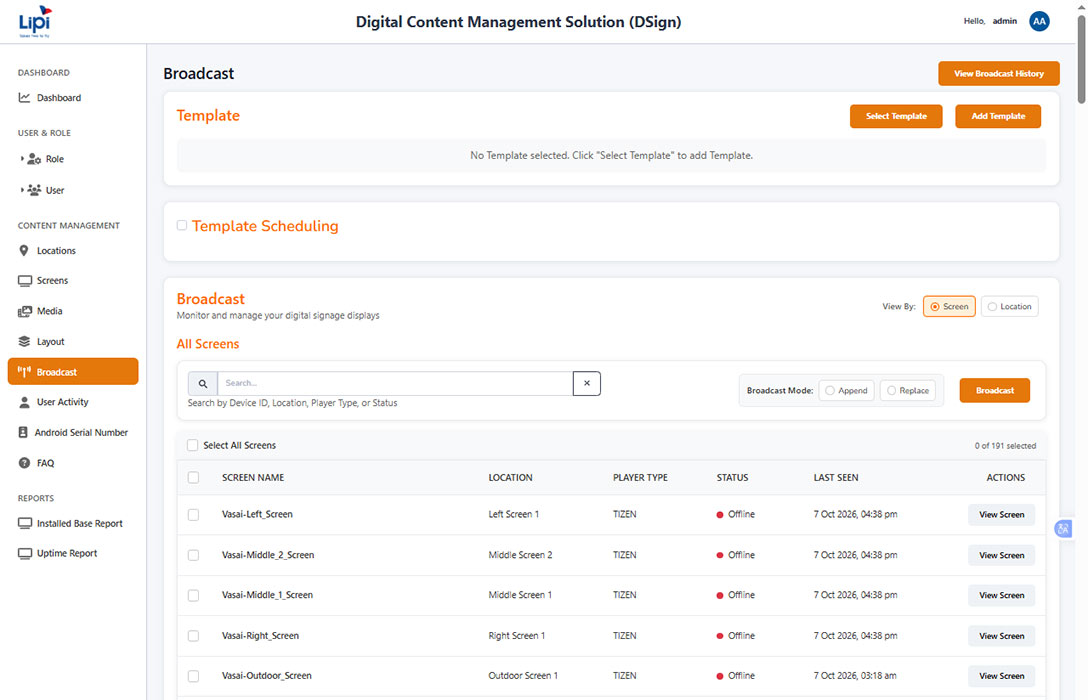Viewport: 1088px width, 700px height.
Task: Click the Screens monitor icon
Action: click(x=25, y=281)
